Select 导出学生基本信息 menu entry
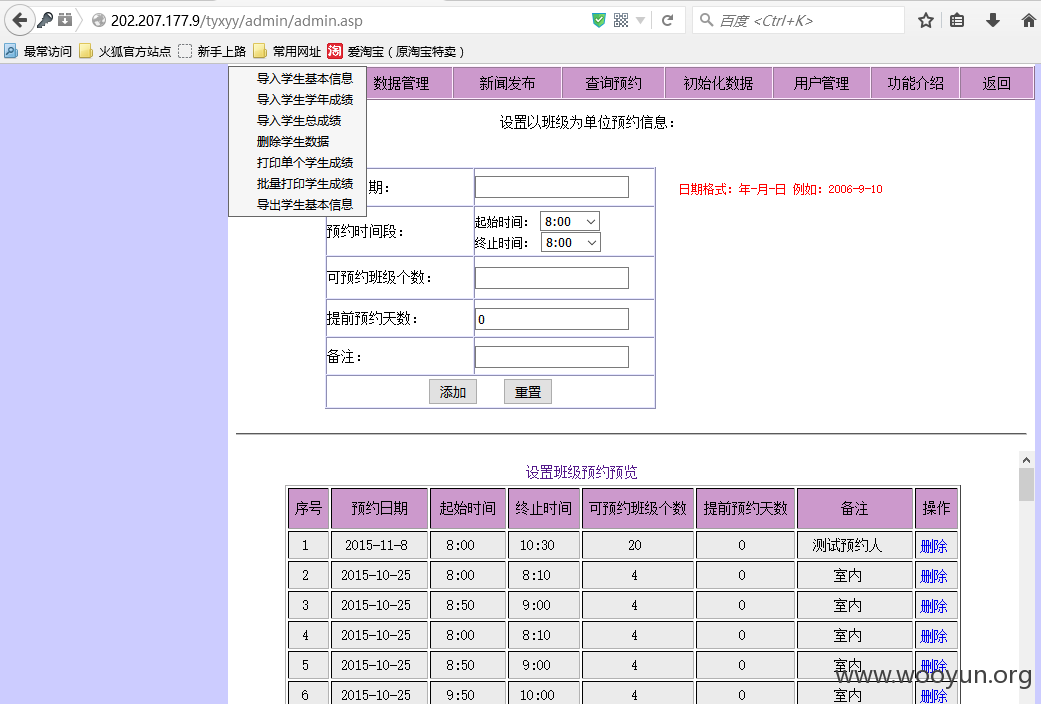Screen dimensions: 1041x704 tap(305, 205)
